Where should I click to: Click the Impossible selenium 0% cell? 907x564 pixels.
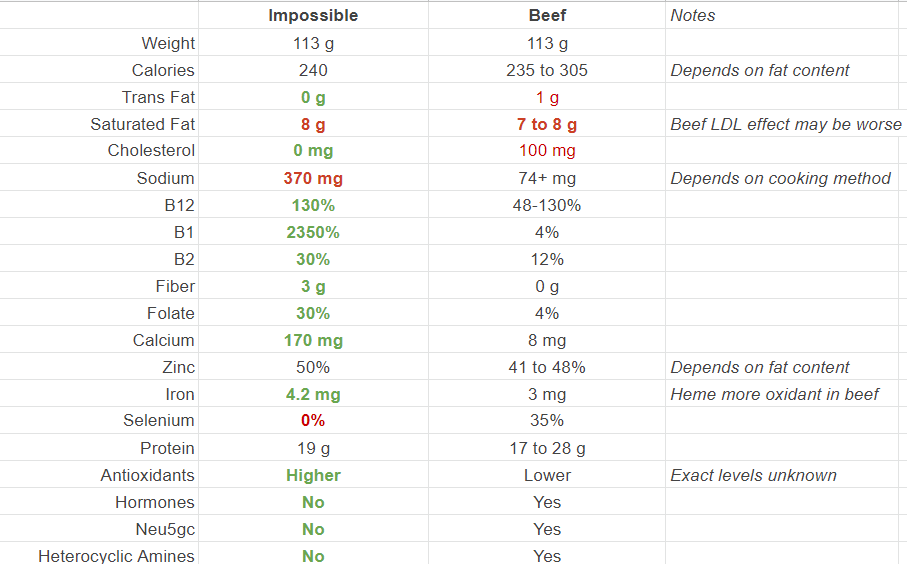[313, 420]
